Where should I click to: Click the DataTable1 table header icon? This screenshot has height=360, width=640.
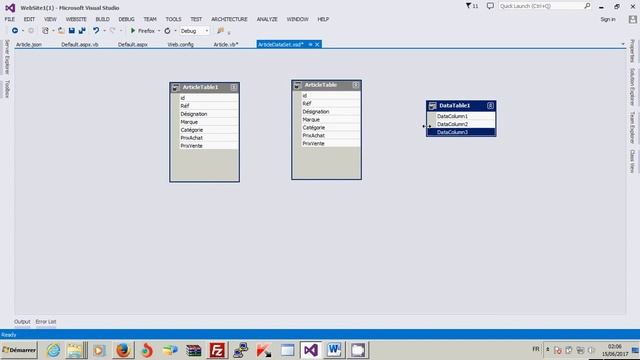(x=433, y=106)
